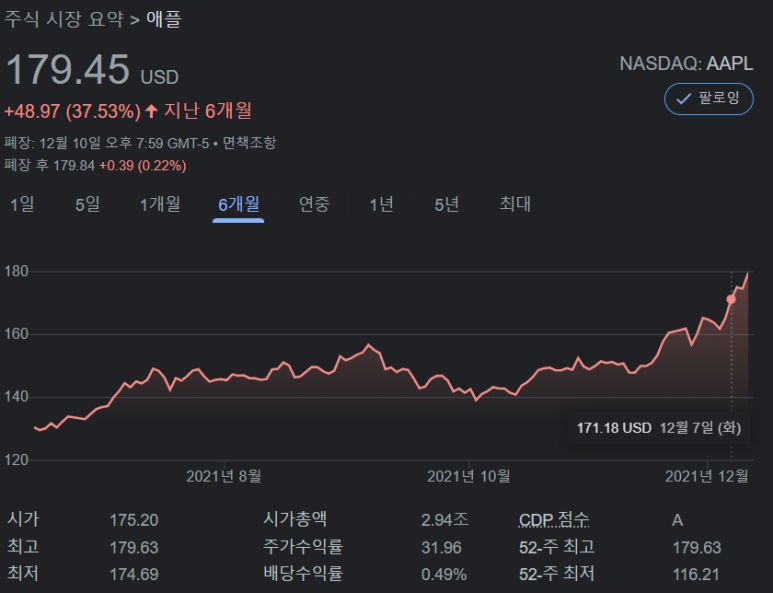Click the 120 y-axis label
The image size is (773, 593).
(x=16, y=460)
